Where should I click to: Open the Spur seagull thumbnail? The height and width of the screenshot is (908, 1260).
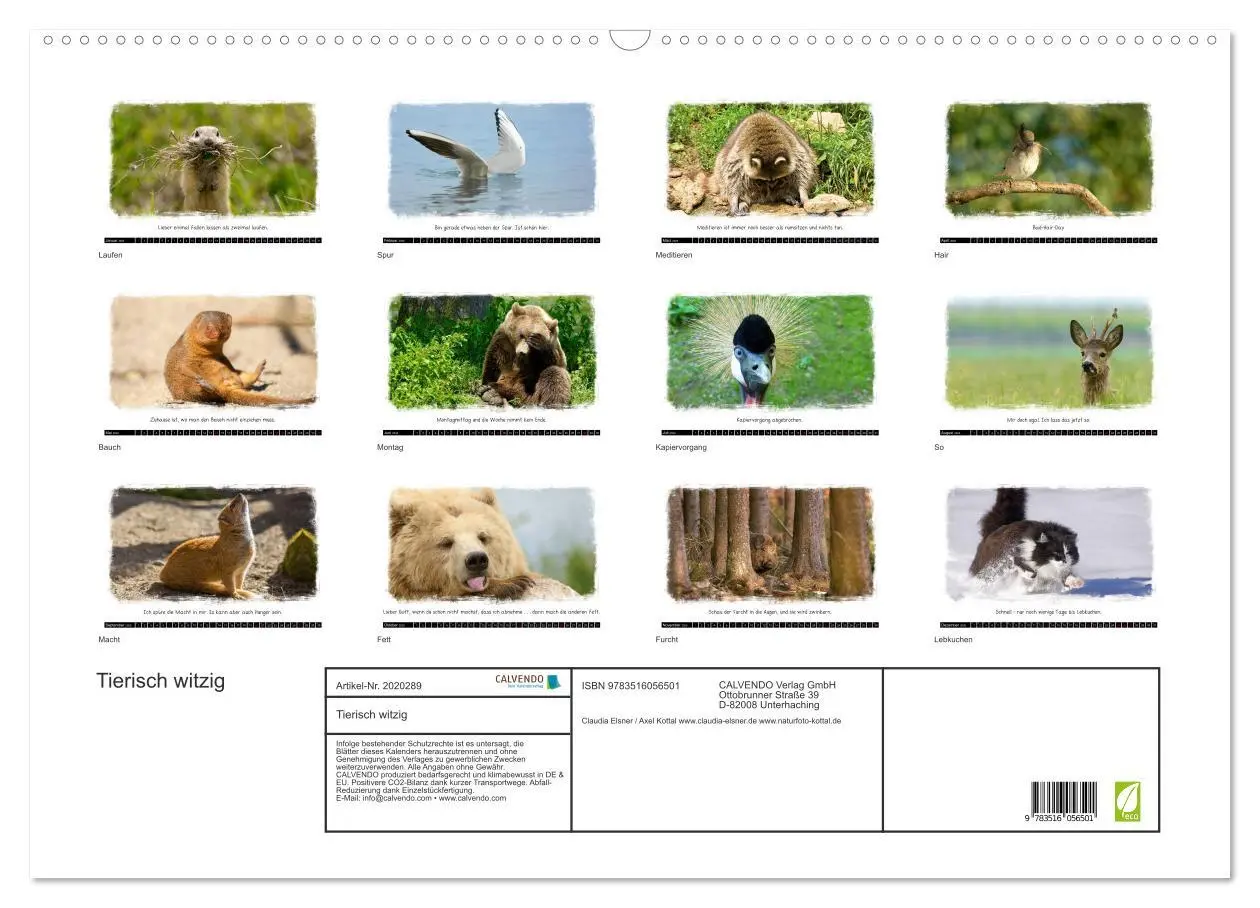pos(490,160)
